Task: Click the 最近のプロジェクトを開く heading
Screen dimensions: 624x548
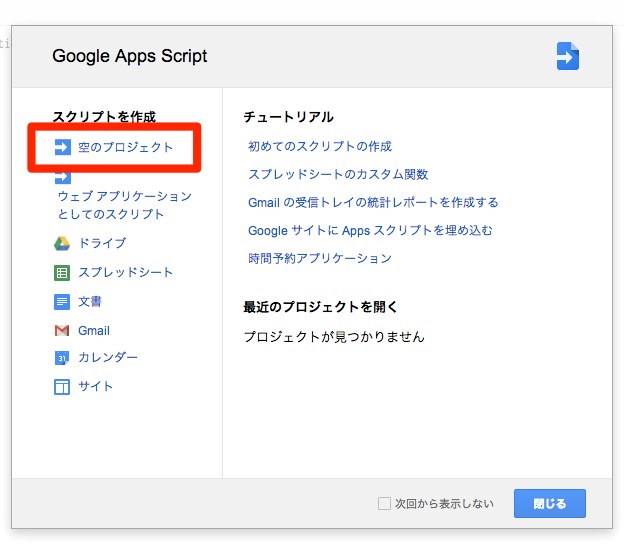Action: pyautogui.click(x=320, y=307)
